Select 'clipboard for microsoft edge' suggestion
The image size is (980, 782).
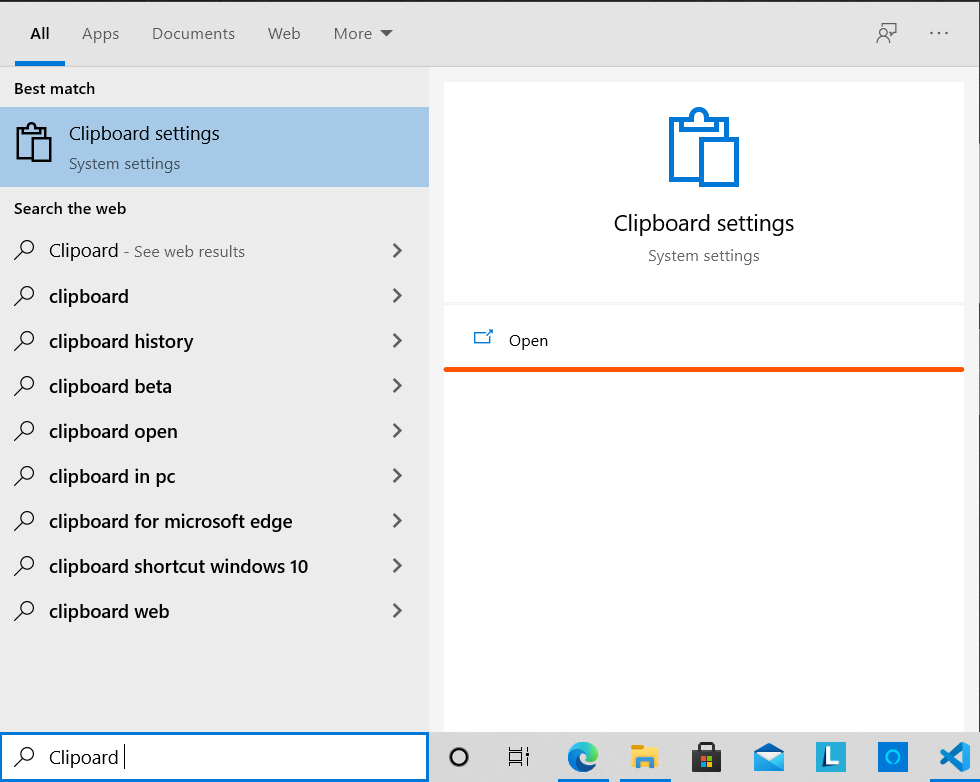tap(214, 521)
